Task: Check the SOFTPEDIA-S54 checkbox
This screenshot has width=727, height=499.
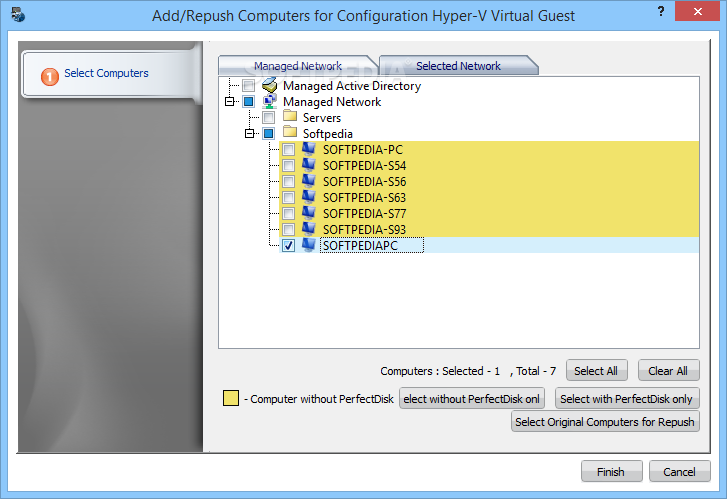Action: coord(288,166)
